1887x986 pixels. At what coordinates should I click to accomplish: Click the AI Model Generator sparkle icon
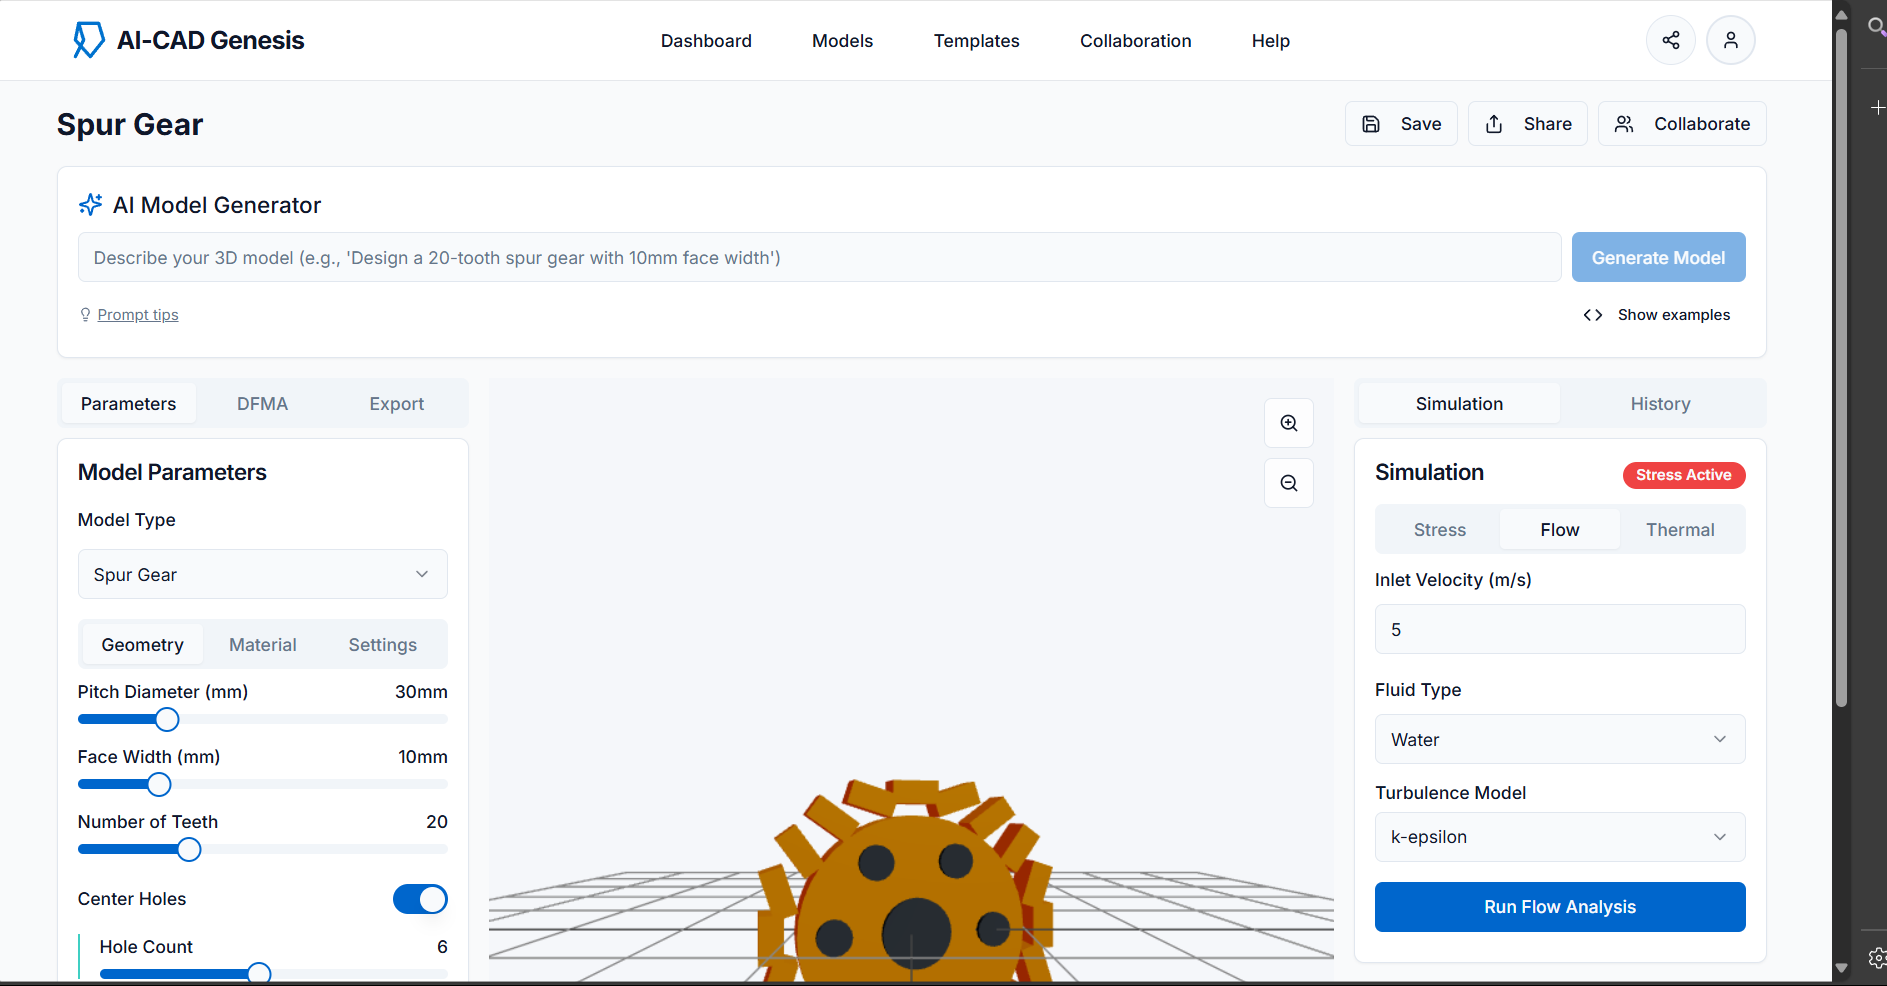(90, 204)
